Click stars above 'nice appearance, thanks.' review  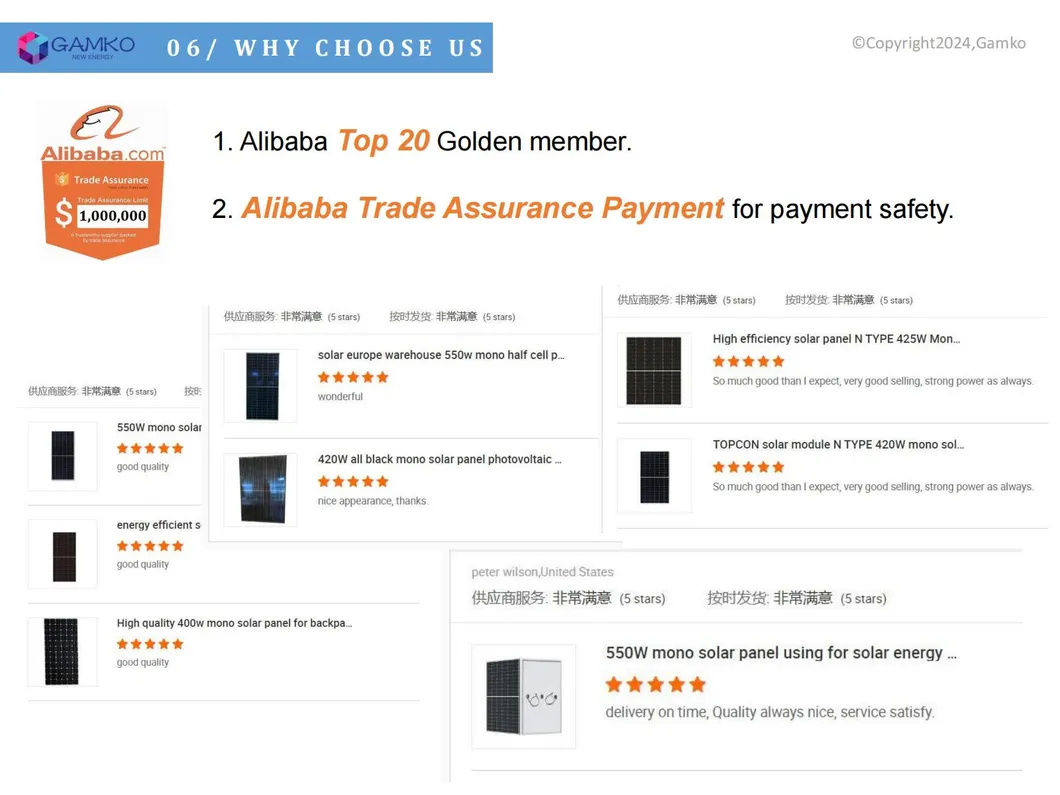[x=353, y=481]
